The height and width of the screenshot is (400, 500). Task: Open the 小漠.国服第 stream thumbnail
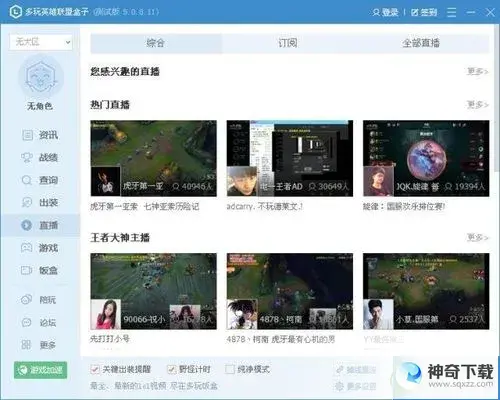(426, 291)
